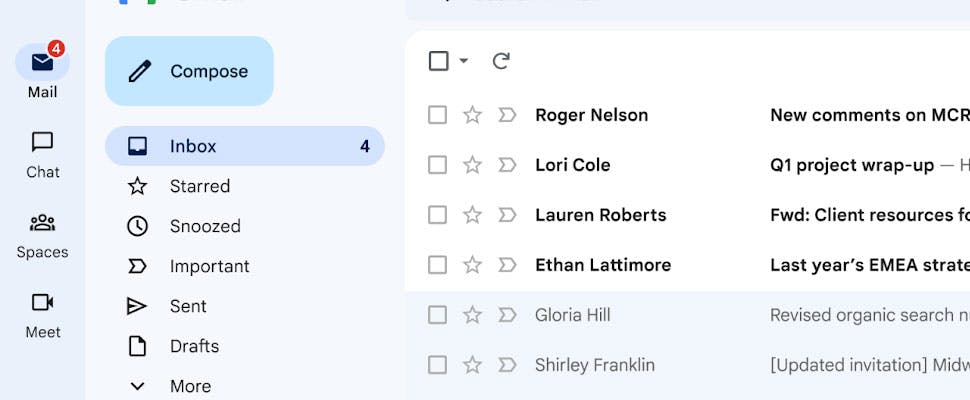Open Snoozed messages
970x400 pixels.
tap(204, 226)
